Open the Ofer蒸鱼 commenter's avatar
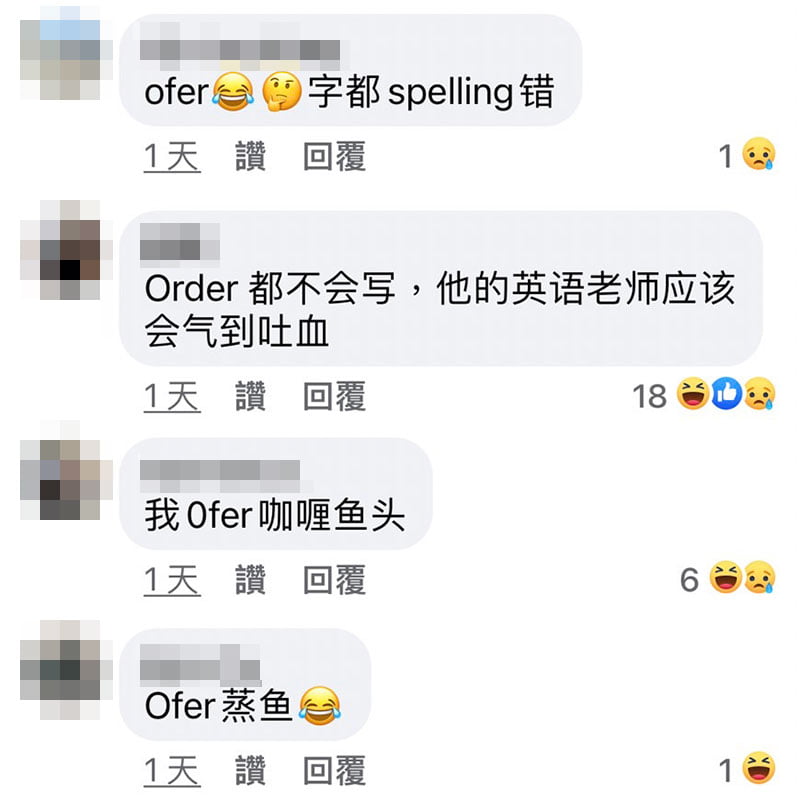This screenshot has height=800, width=800. pos(66,670)
